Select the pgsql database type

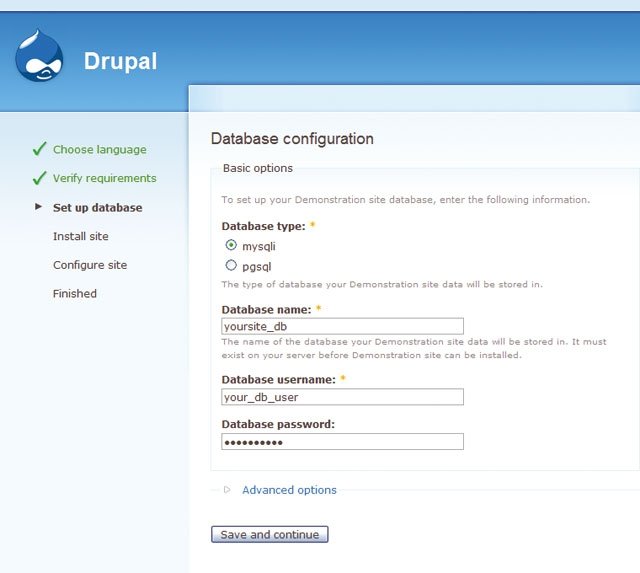pyautogui.click(x=231, y=265)
